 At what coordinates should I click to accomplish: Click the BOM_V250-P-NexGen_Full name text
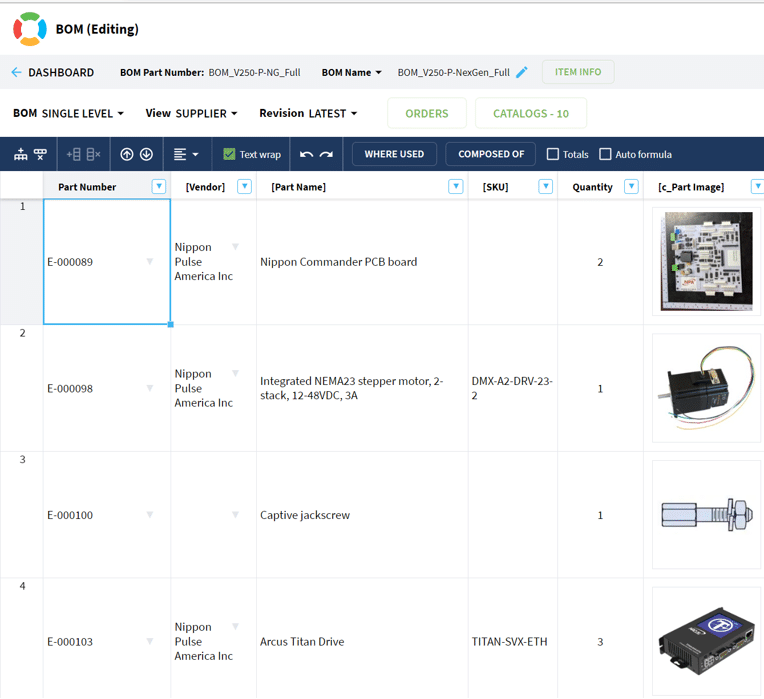[454, 73]
